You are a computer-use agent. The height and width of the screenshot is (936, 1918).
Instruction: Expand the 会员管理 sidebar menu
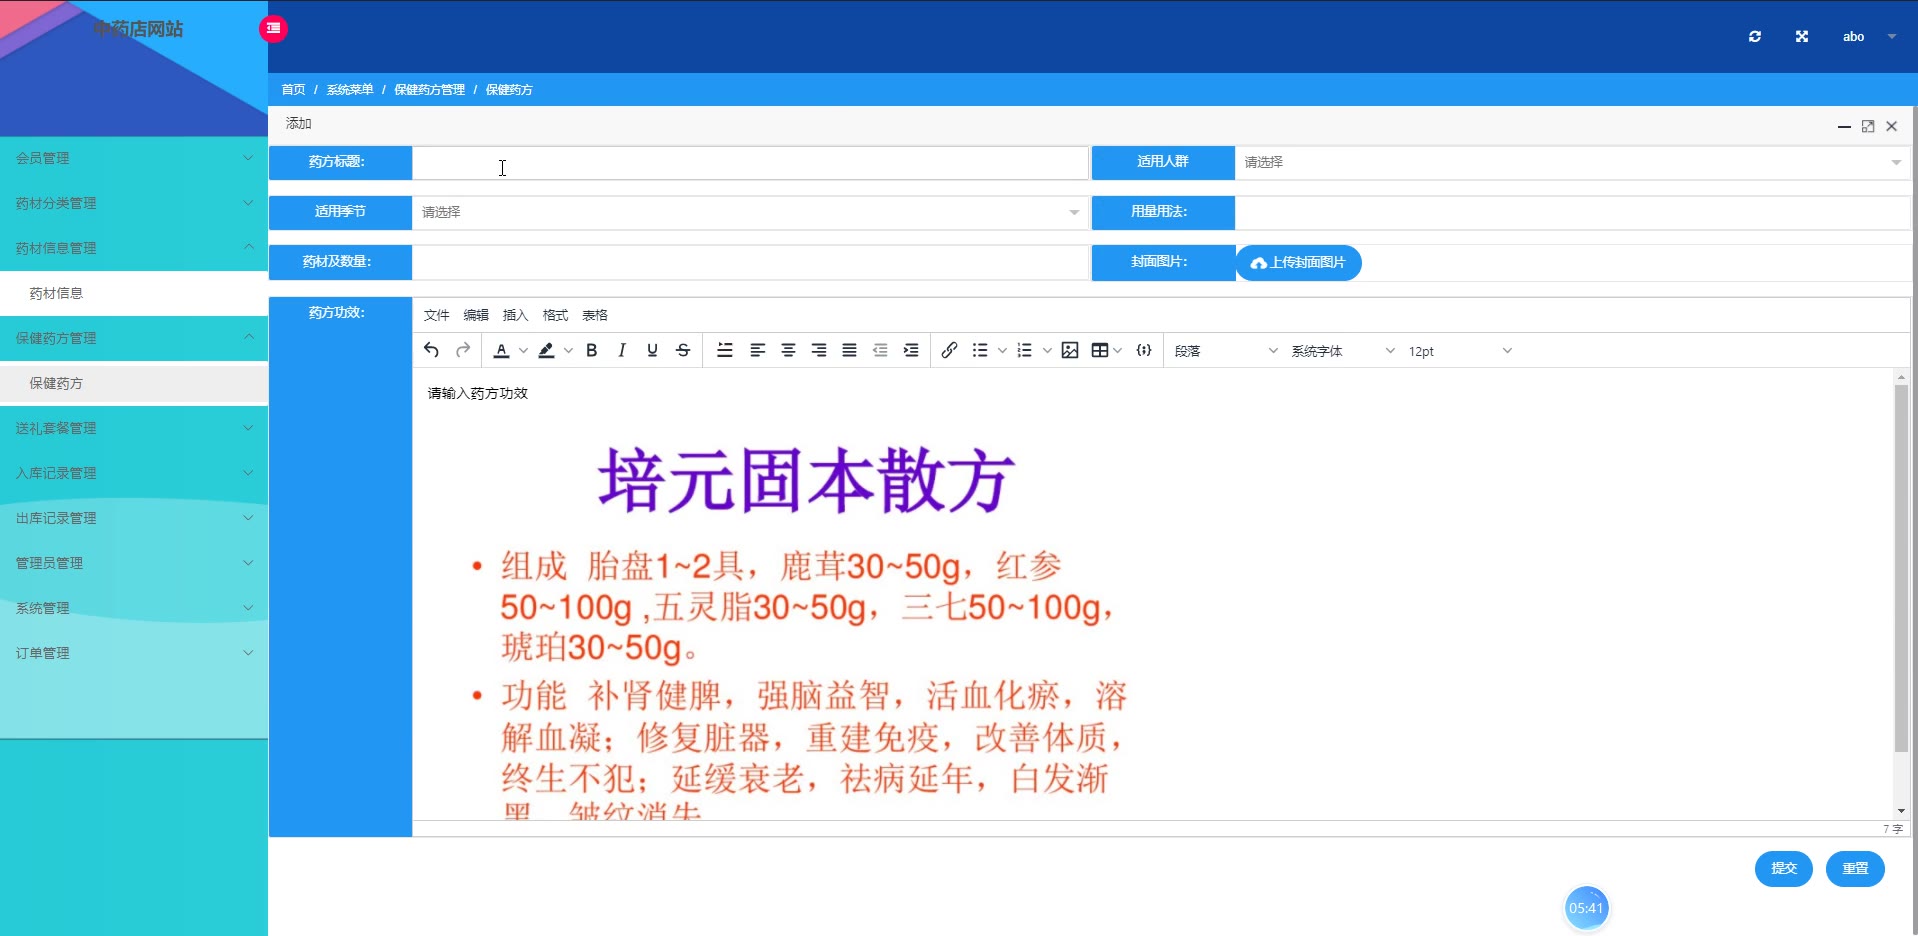pos(134,158)
